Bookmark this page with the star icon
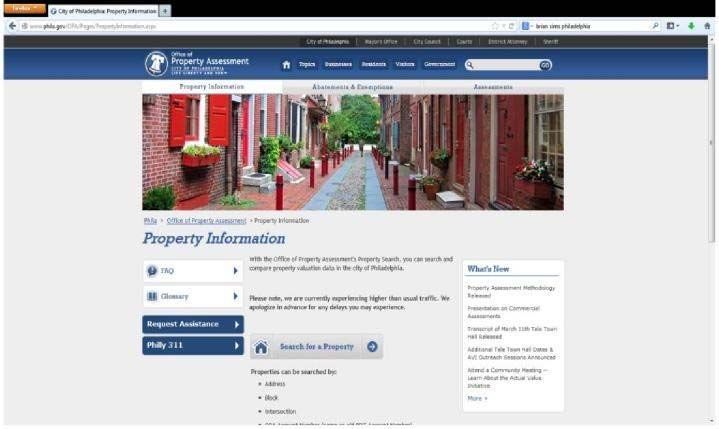Viewport: 719px width, 429px height. (x=494, y=26)
